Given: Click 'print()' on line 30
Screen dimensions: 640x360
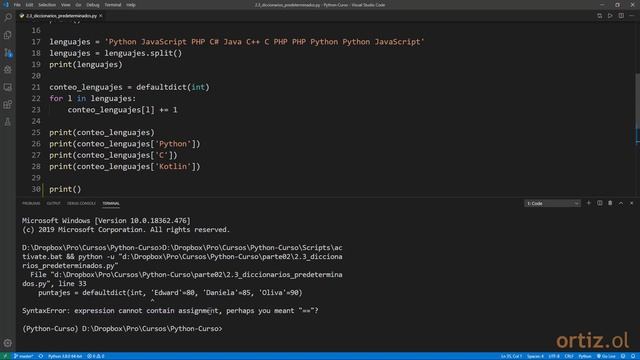Looking at the screenshot, I should point(65,189).
